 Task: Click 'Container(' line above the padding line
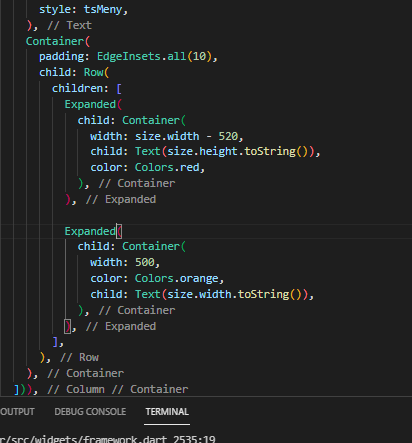pyautogui.click(x=58, y=41)
